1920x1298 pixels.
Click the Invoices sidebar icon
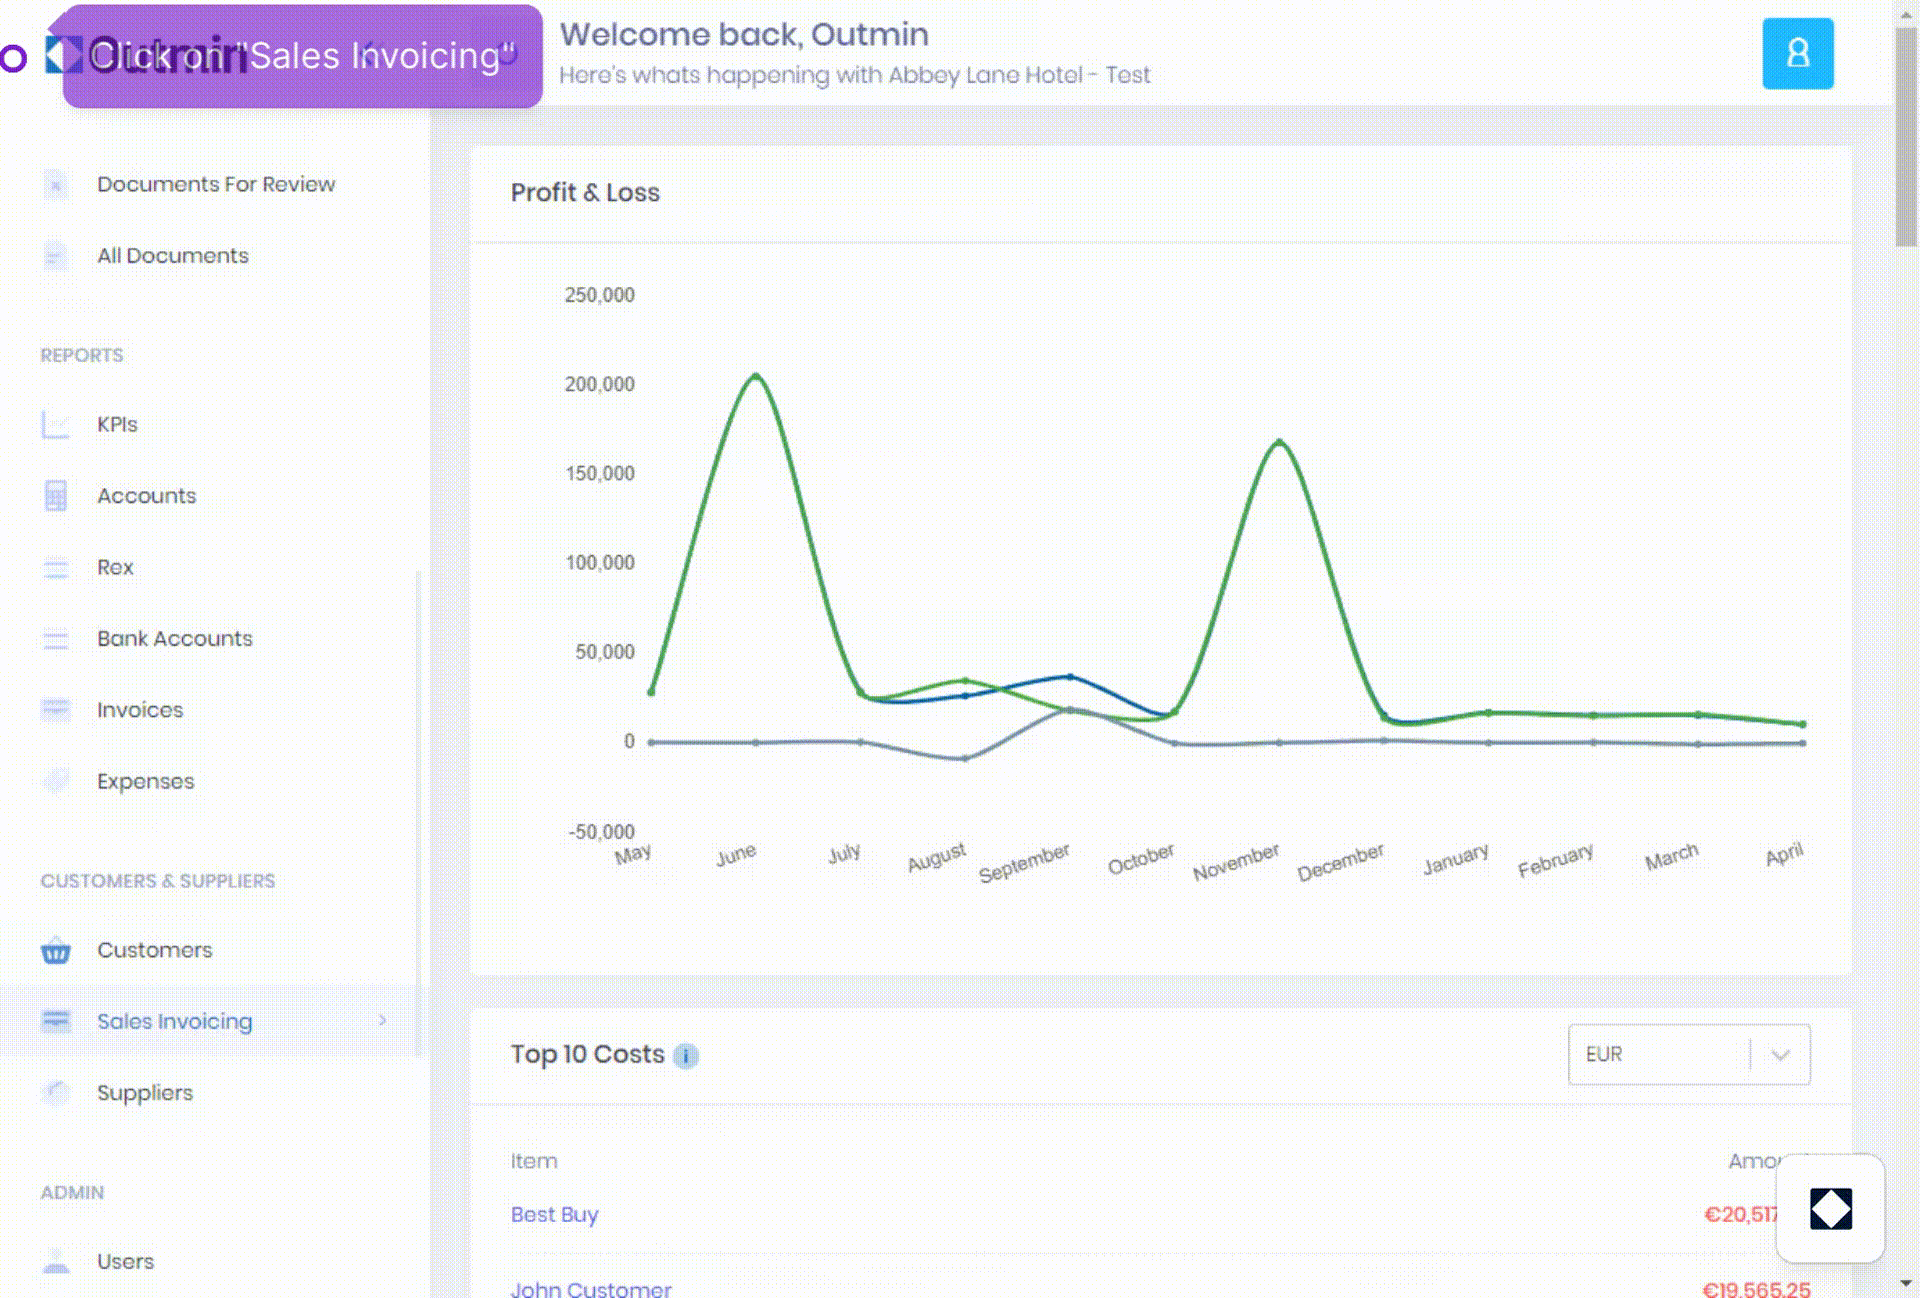point(56,710)
